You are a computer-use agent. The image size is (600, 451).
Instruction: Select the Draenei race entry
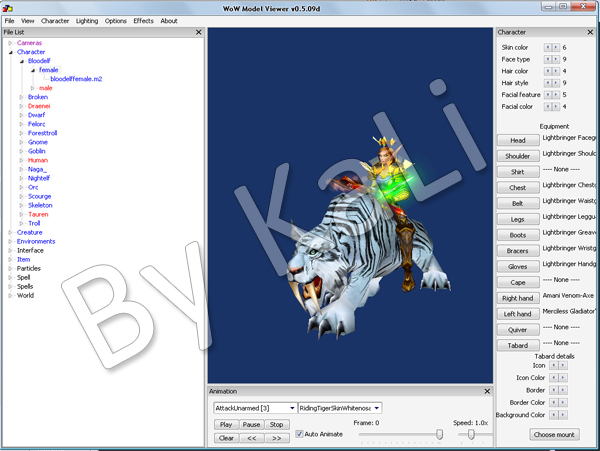(x=39, y=106)
